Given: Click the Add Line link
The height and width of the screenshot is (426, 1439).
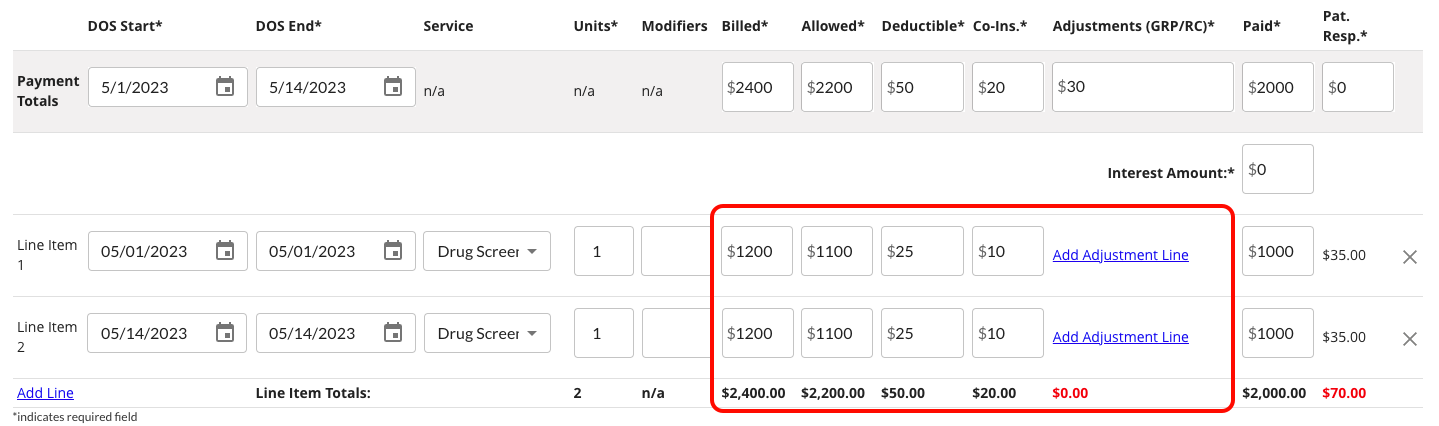Looking at the screenshot, I should (x=45, y=393).
